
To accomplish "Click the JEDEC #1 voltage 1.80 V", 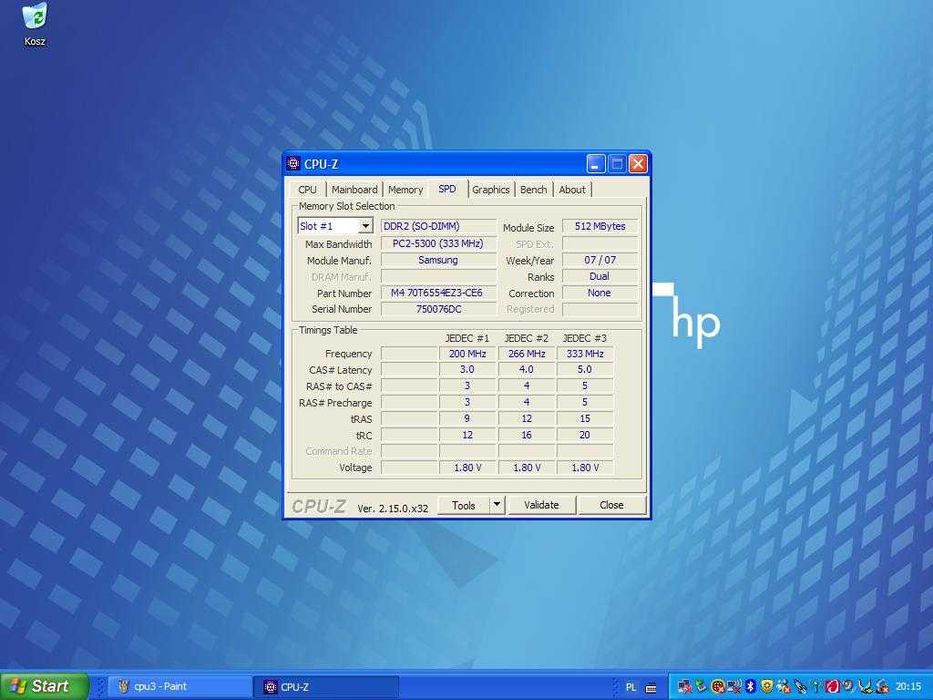I will (467, 468).
